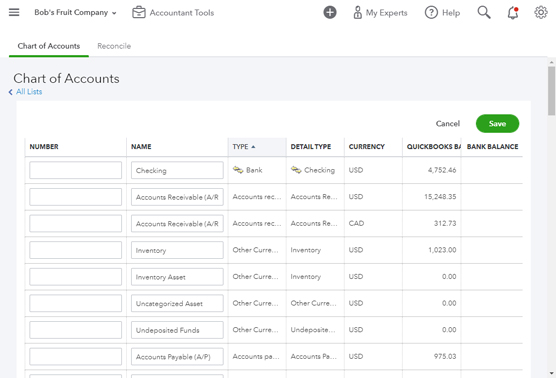Click the page vertical scrollbar thumb
The height and width of the screenshot is (378, 556).
coord(551,91)
